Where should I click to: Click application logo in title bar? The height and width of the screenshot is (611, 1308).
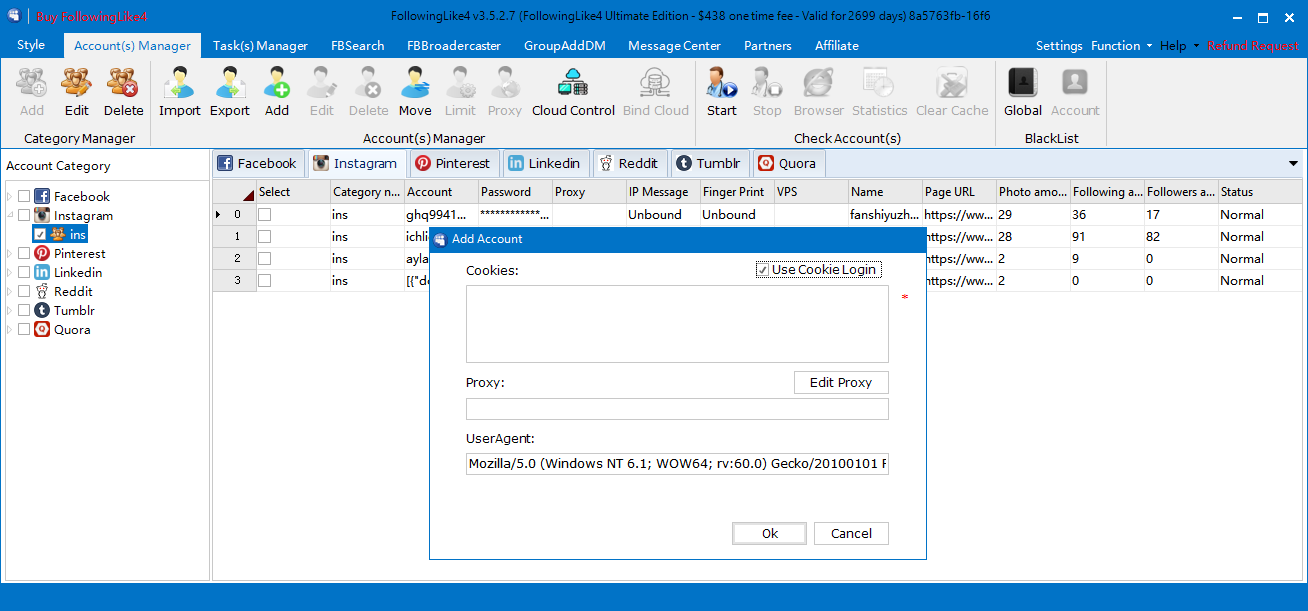[14, 16]
